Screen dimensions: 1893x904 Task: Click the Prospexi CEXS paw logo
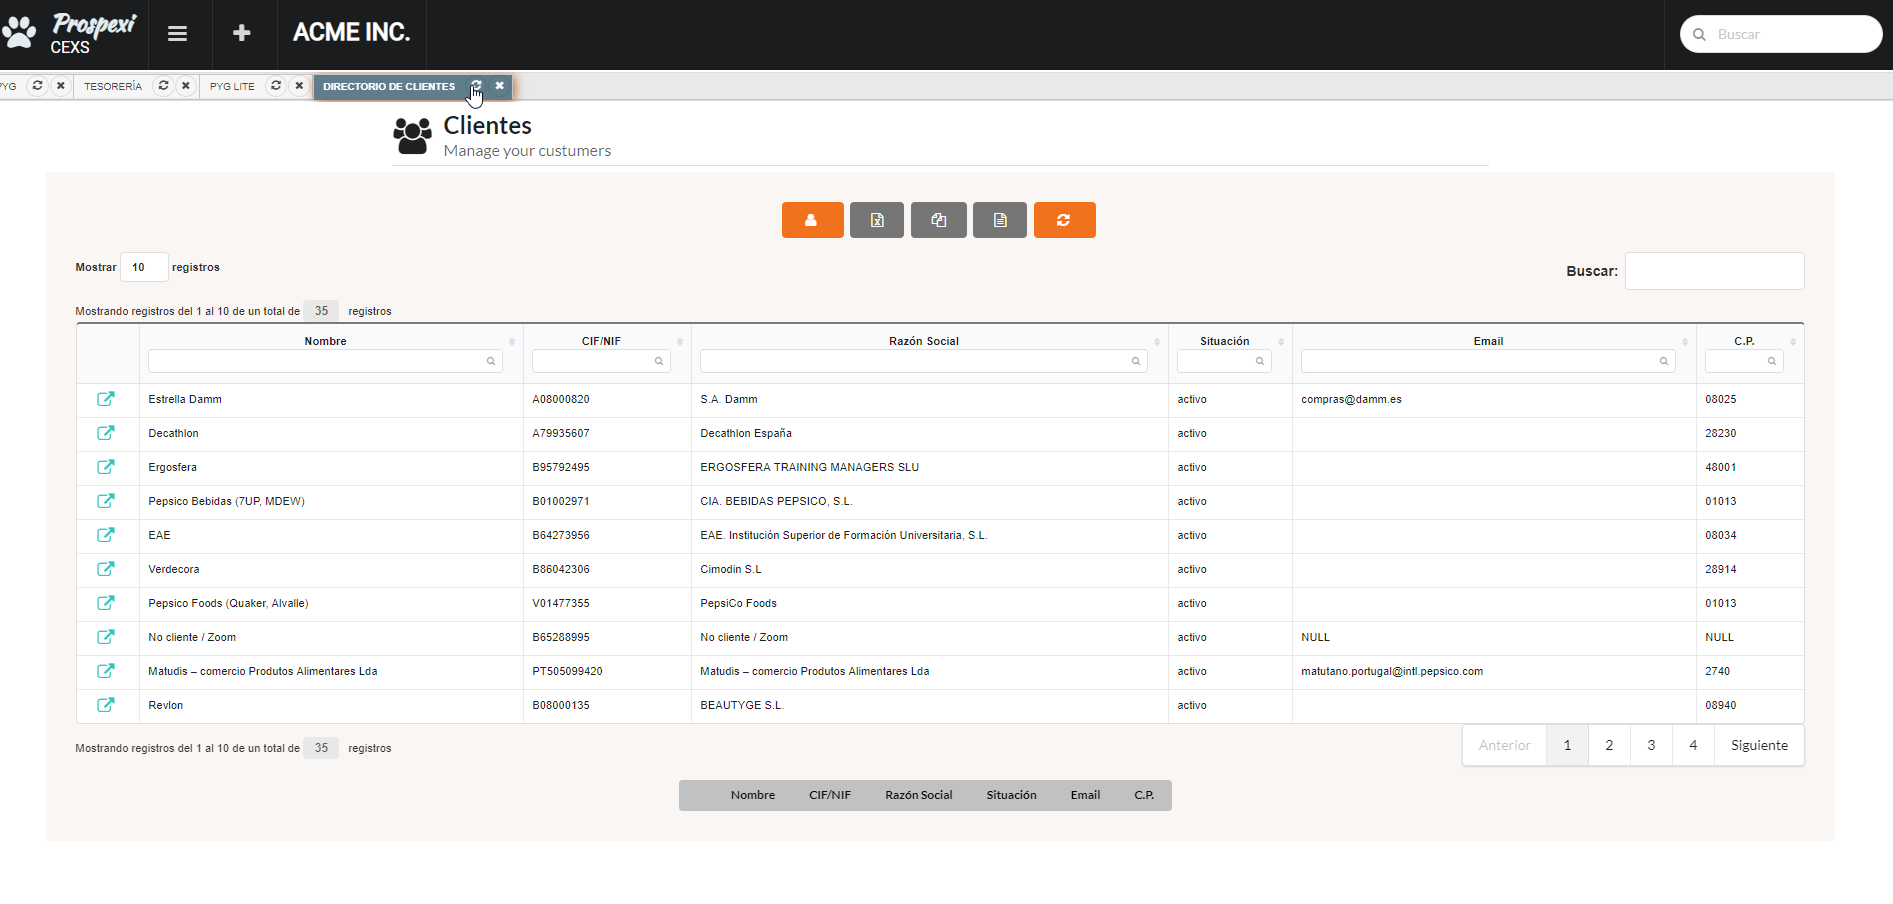[70, 33]
